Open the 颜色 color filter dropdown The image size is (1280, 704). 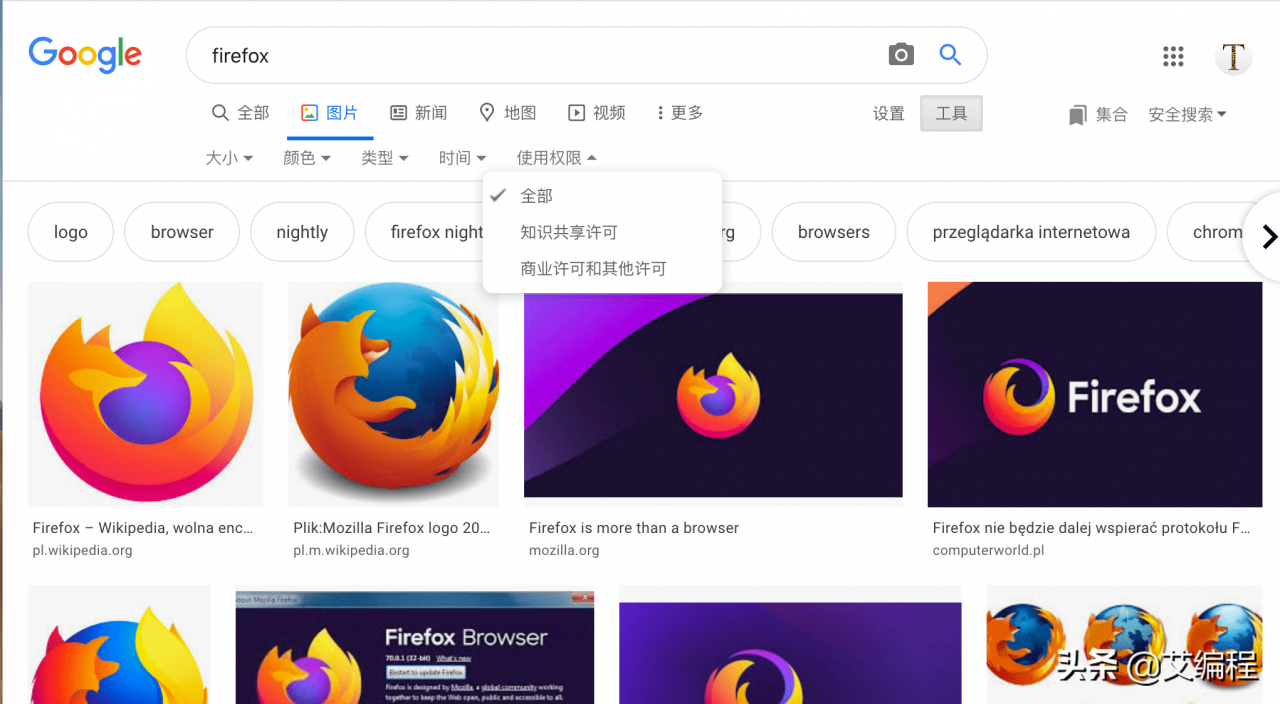(x=306, y=157)
